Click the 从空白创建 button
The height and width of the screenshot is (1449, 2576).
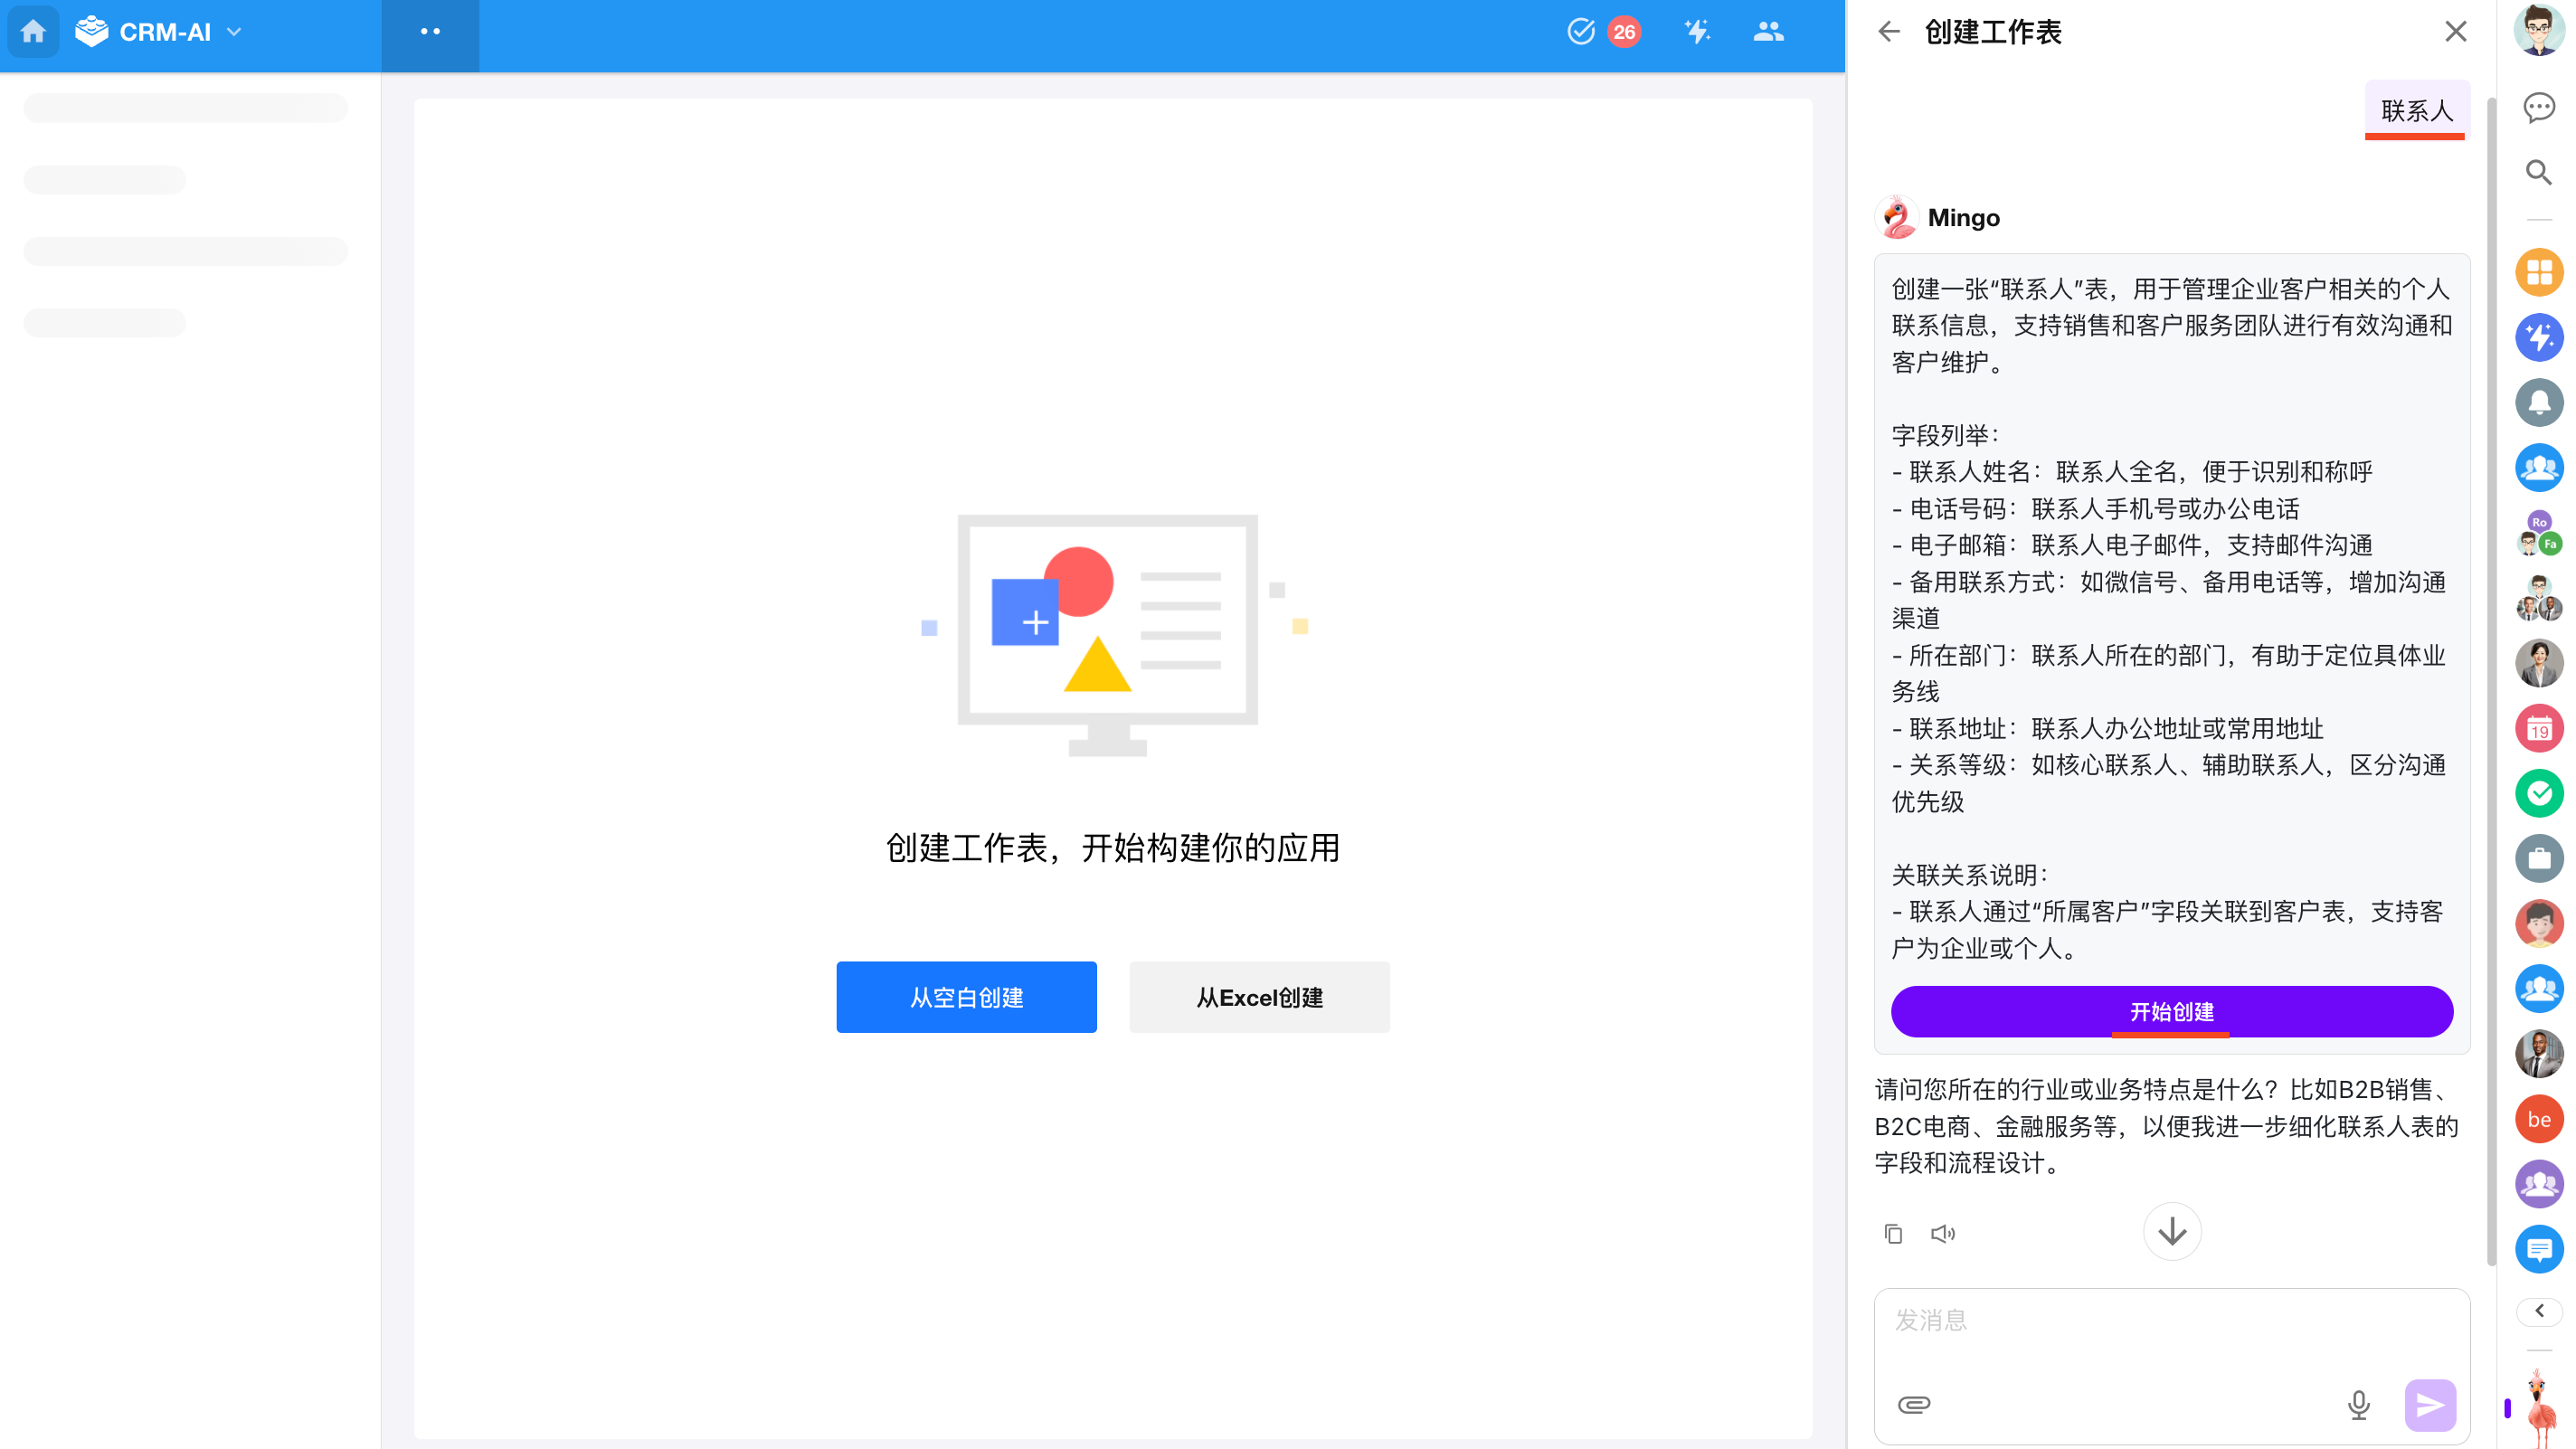(x=966, y=997)
